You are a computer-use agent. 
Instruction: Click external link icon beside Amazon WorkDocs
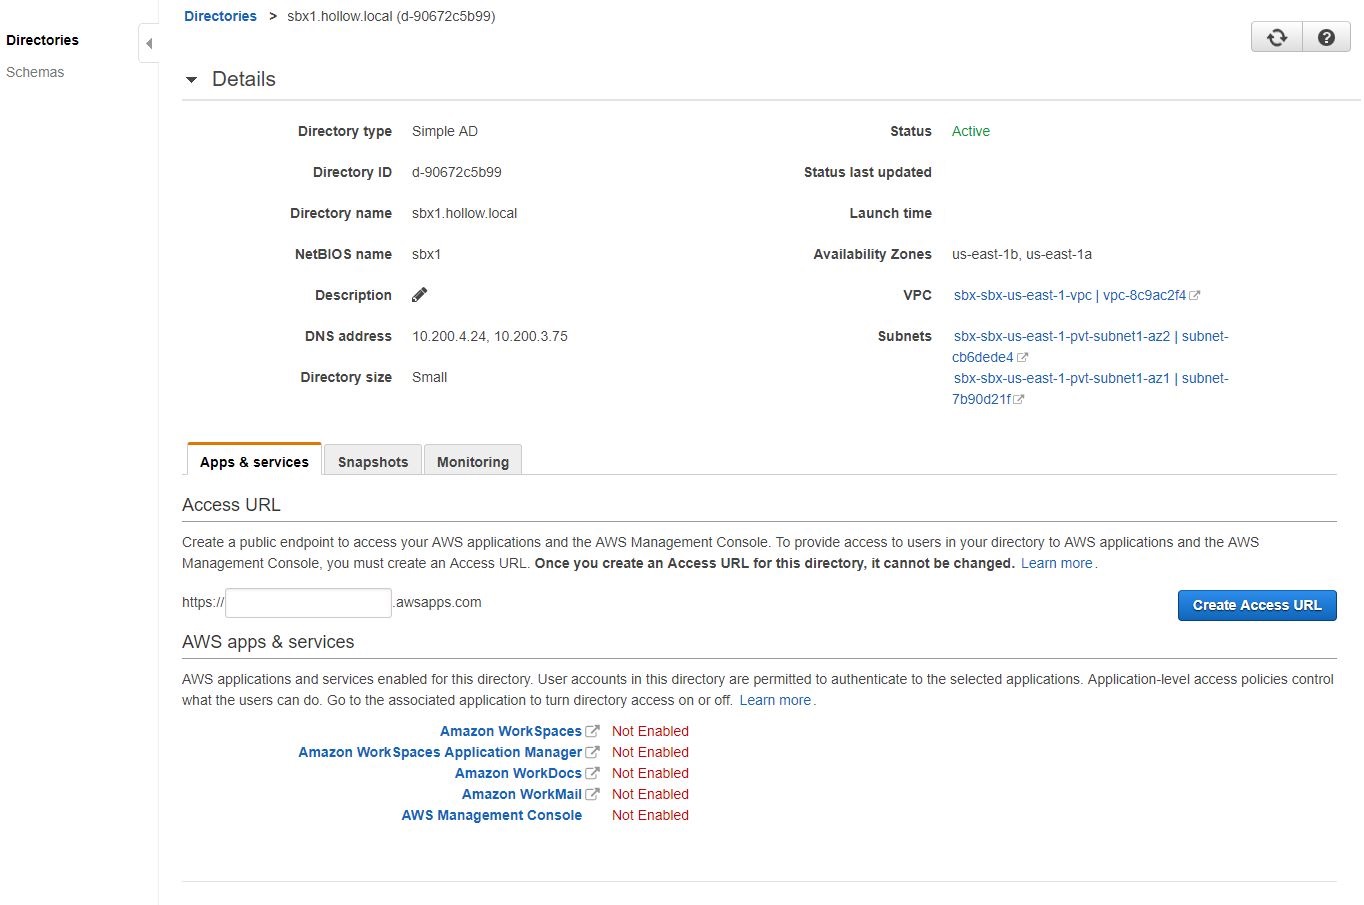[x=592, y=773]
